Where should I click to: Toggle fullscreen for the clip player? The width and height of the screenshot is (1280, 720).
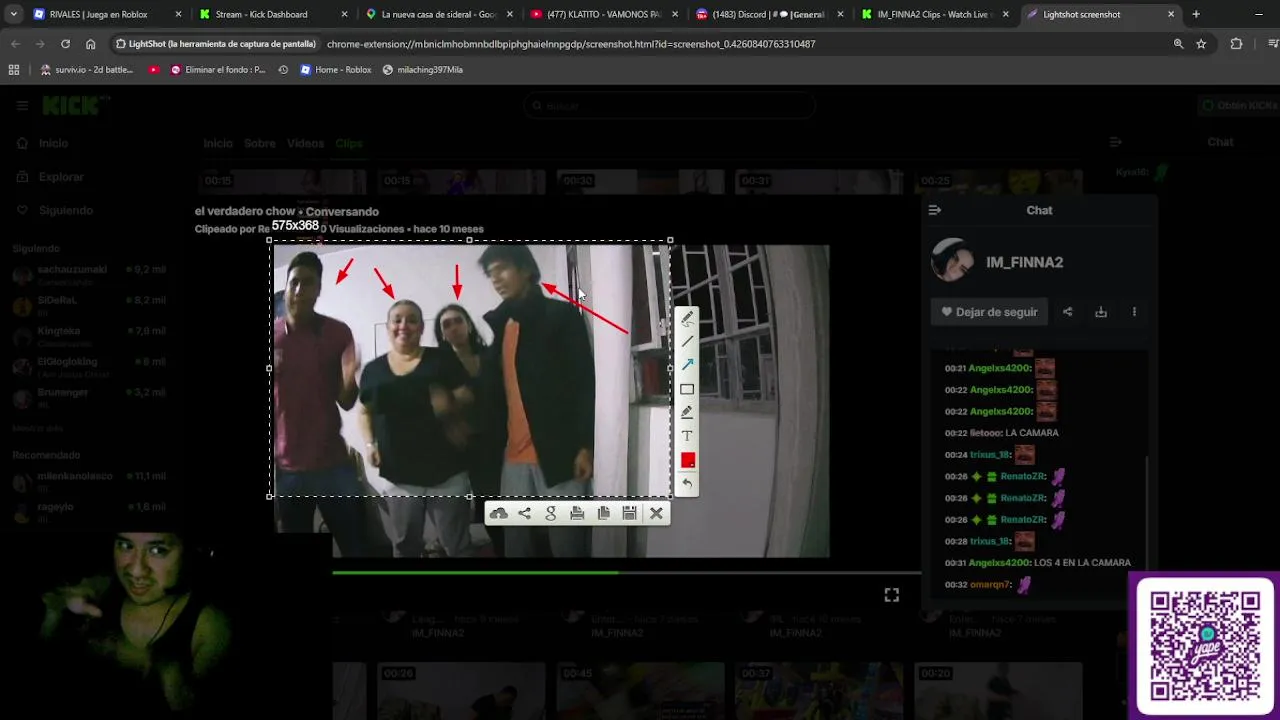[x=891, y=595]
